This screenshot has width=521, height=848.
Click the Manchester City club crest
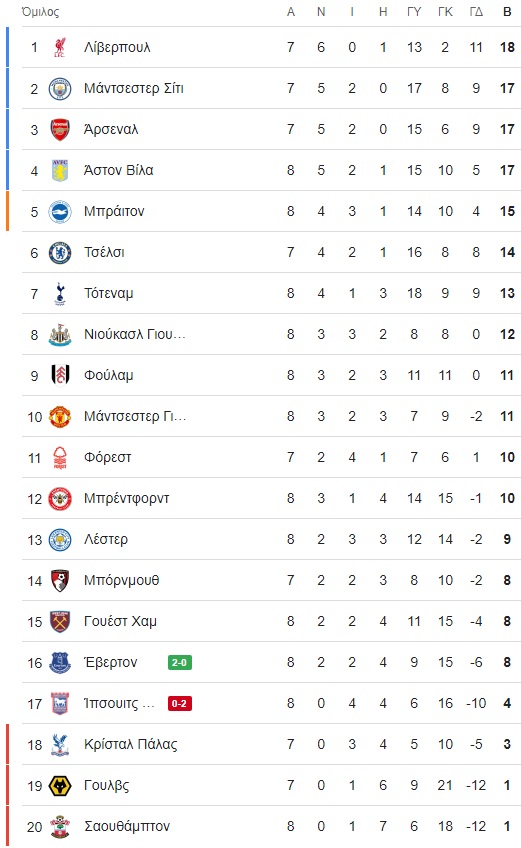click(x=60, y=89)
